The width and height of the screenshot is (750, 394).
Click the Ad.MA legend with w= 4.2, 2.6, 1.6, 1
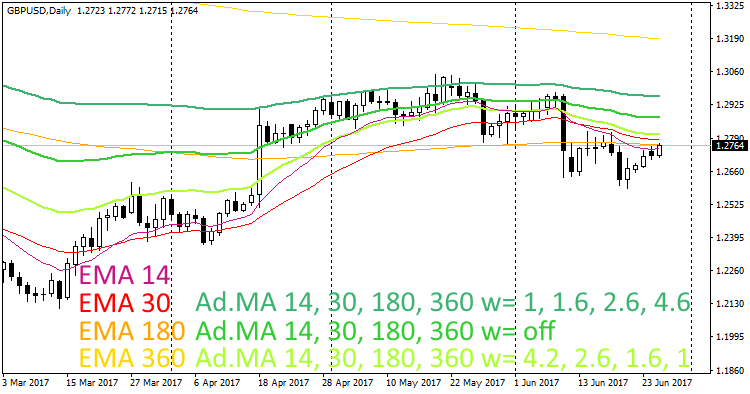(443, 358)
